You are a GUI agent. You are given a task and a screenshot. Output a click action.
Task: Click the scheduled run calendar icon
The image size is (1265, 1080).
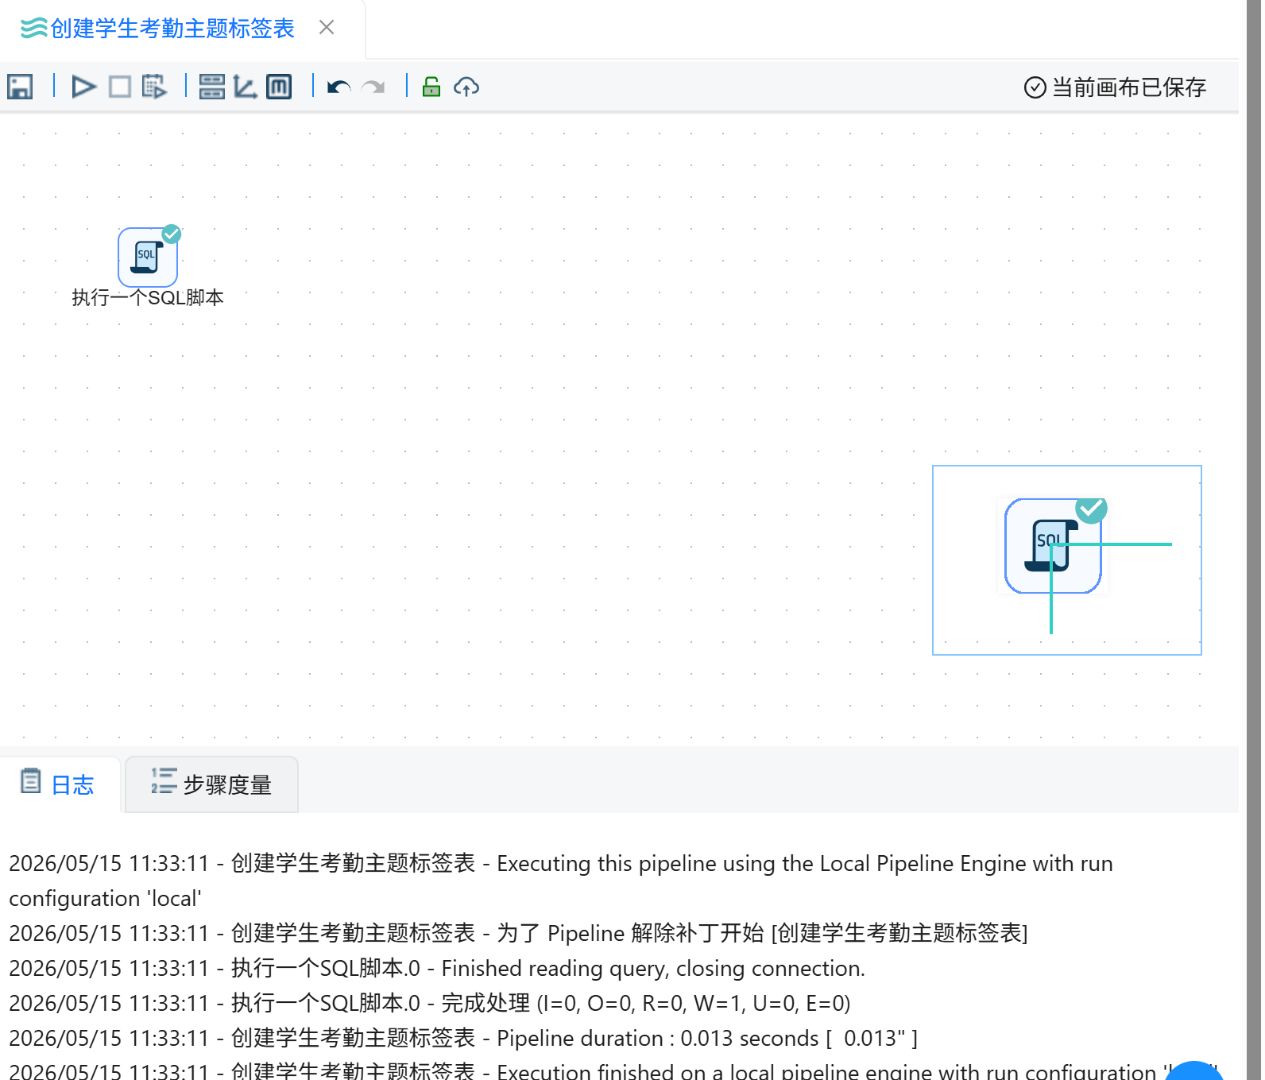click(x=154, y=87)
